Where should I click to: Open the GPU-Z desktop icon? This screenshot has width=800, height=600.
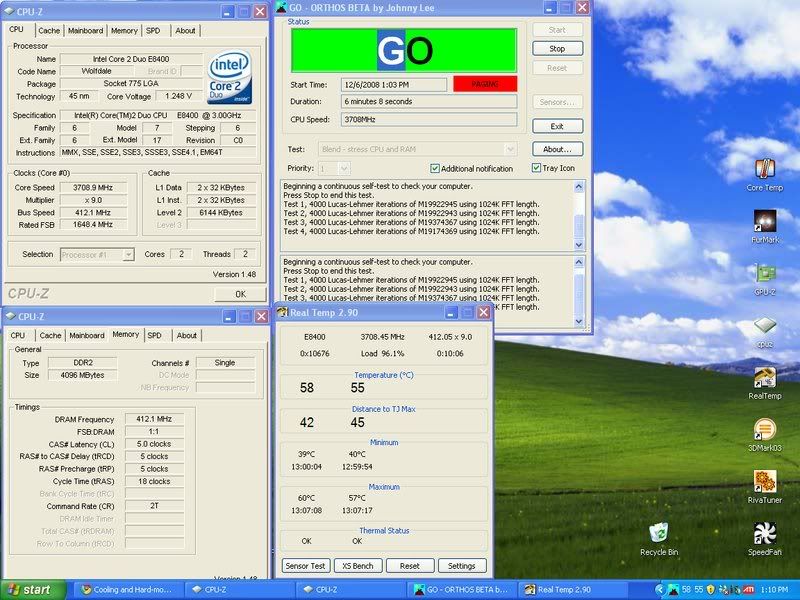[764, 272]
